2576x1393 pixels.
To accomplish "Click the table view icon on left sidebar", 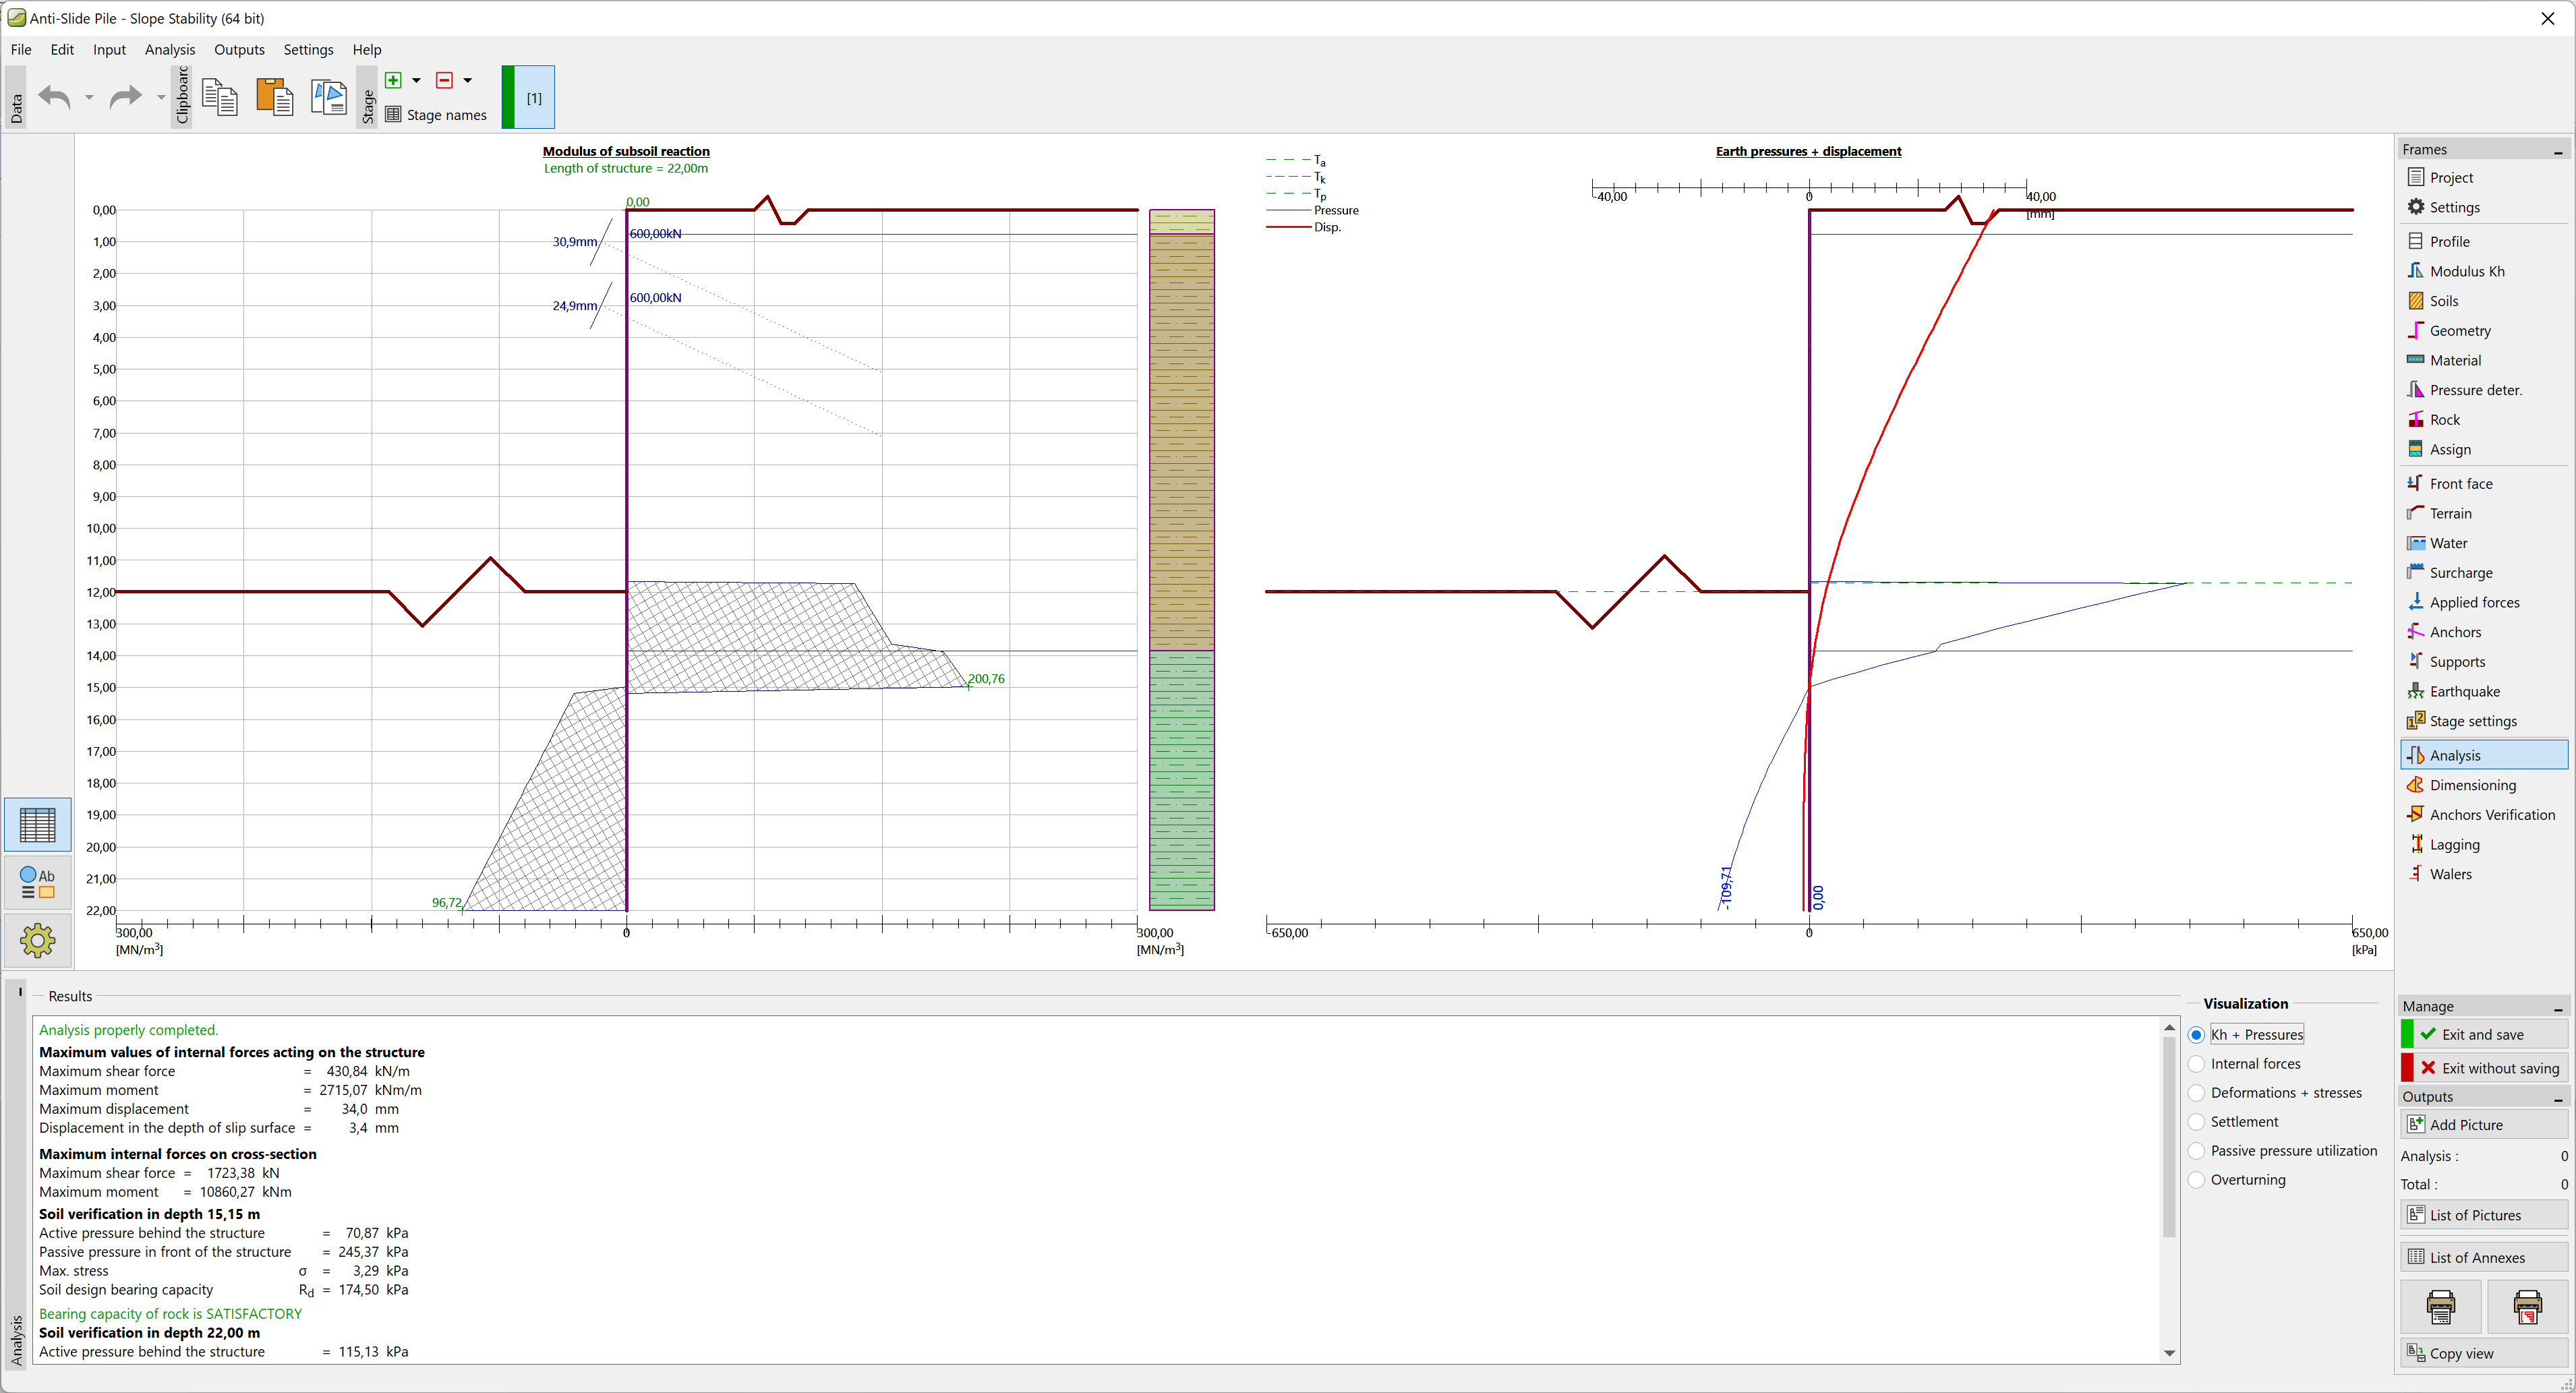I will pyautogui.click(x=38, y=825).
